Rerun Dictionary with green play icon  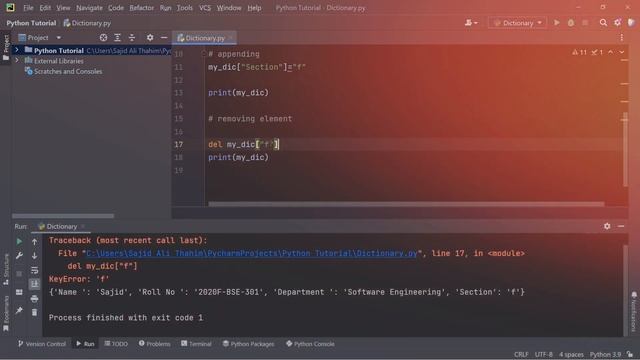point(19,241)
